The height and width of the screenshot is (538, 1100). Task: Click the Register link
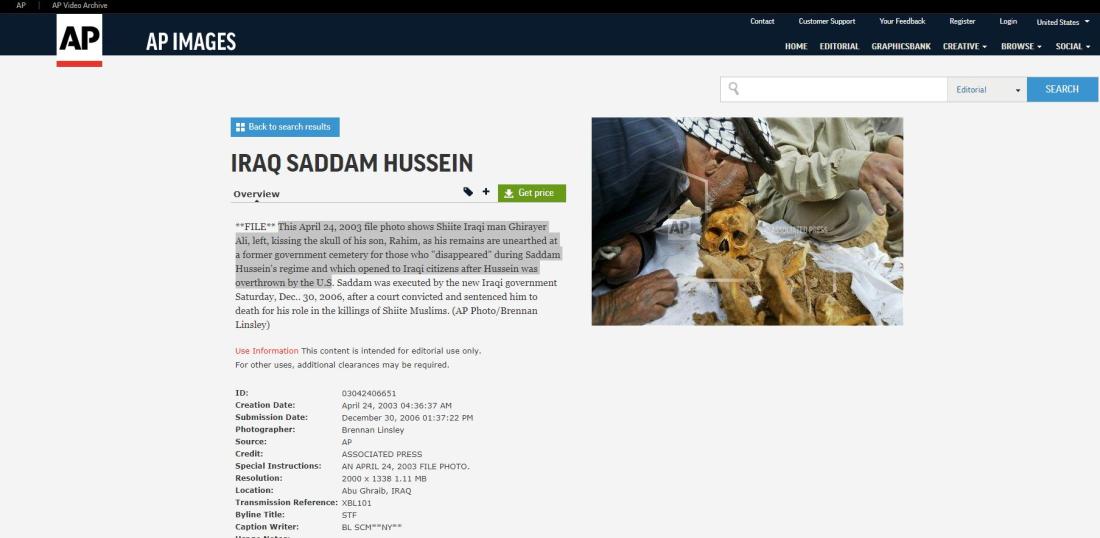[x=962, y=21]
